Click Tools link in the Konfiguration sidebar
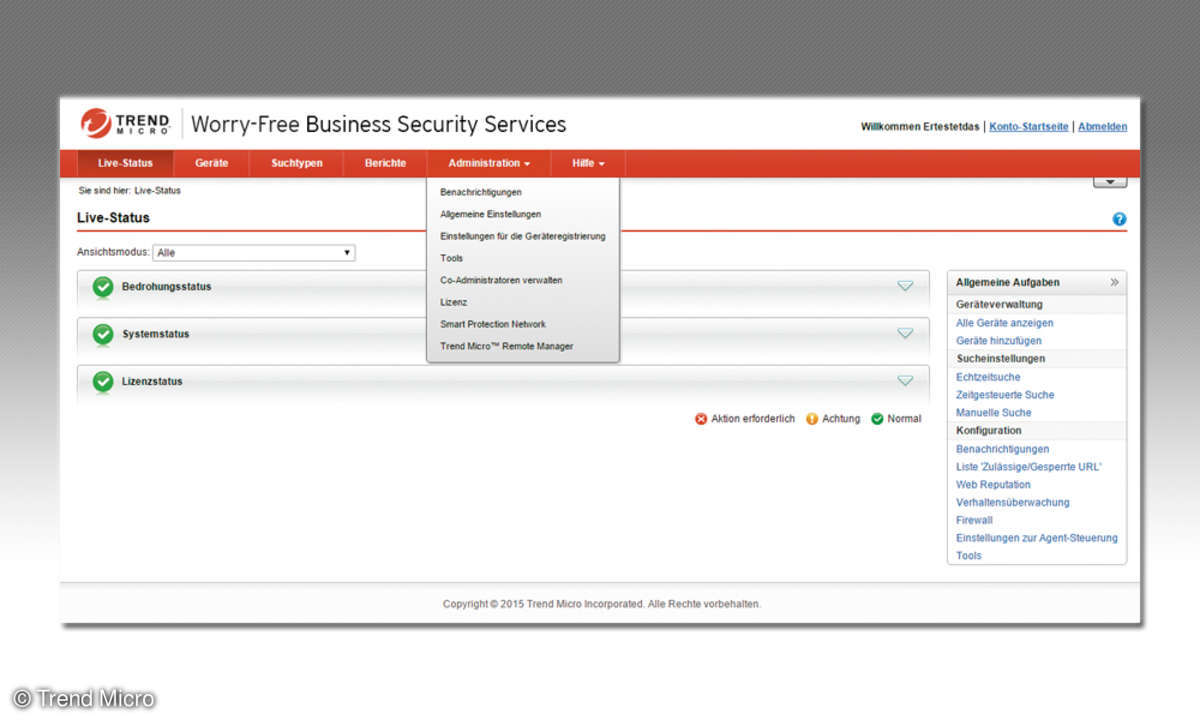This screenshot has width=1200, height=720. (x=969, y=556)
